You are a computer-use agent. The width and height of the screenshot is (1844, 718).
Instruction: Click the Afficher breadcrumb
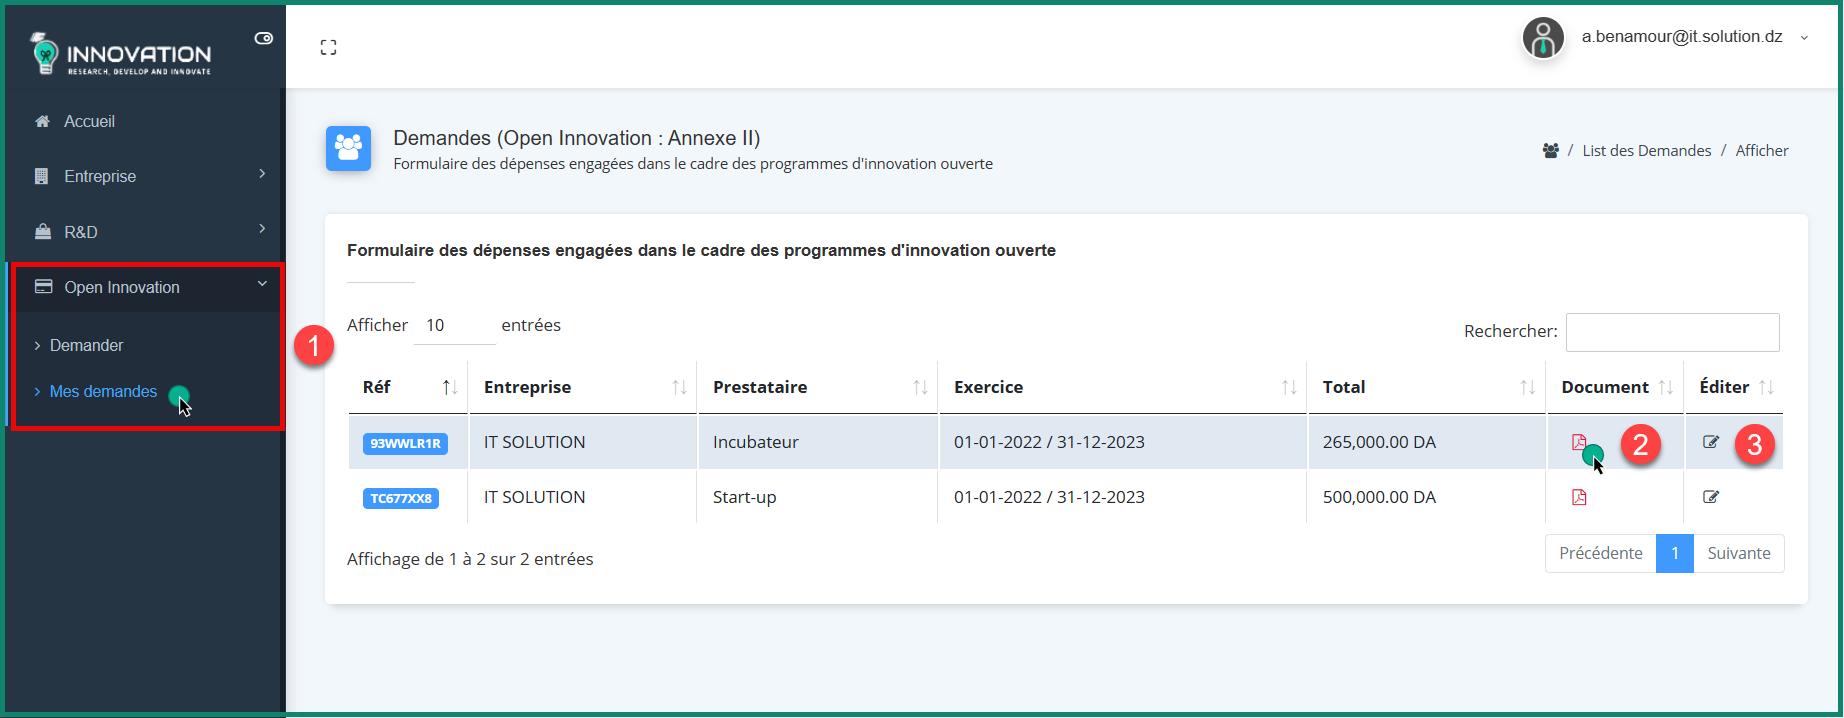(x=1762, y=150)
